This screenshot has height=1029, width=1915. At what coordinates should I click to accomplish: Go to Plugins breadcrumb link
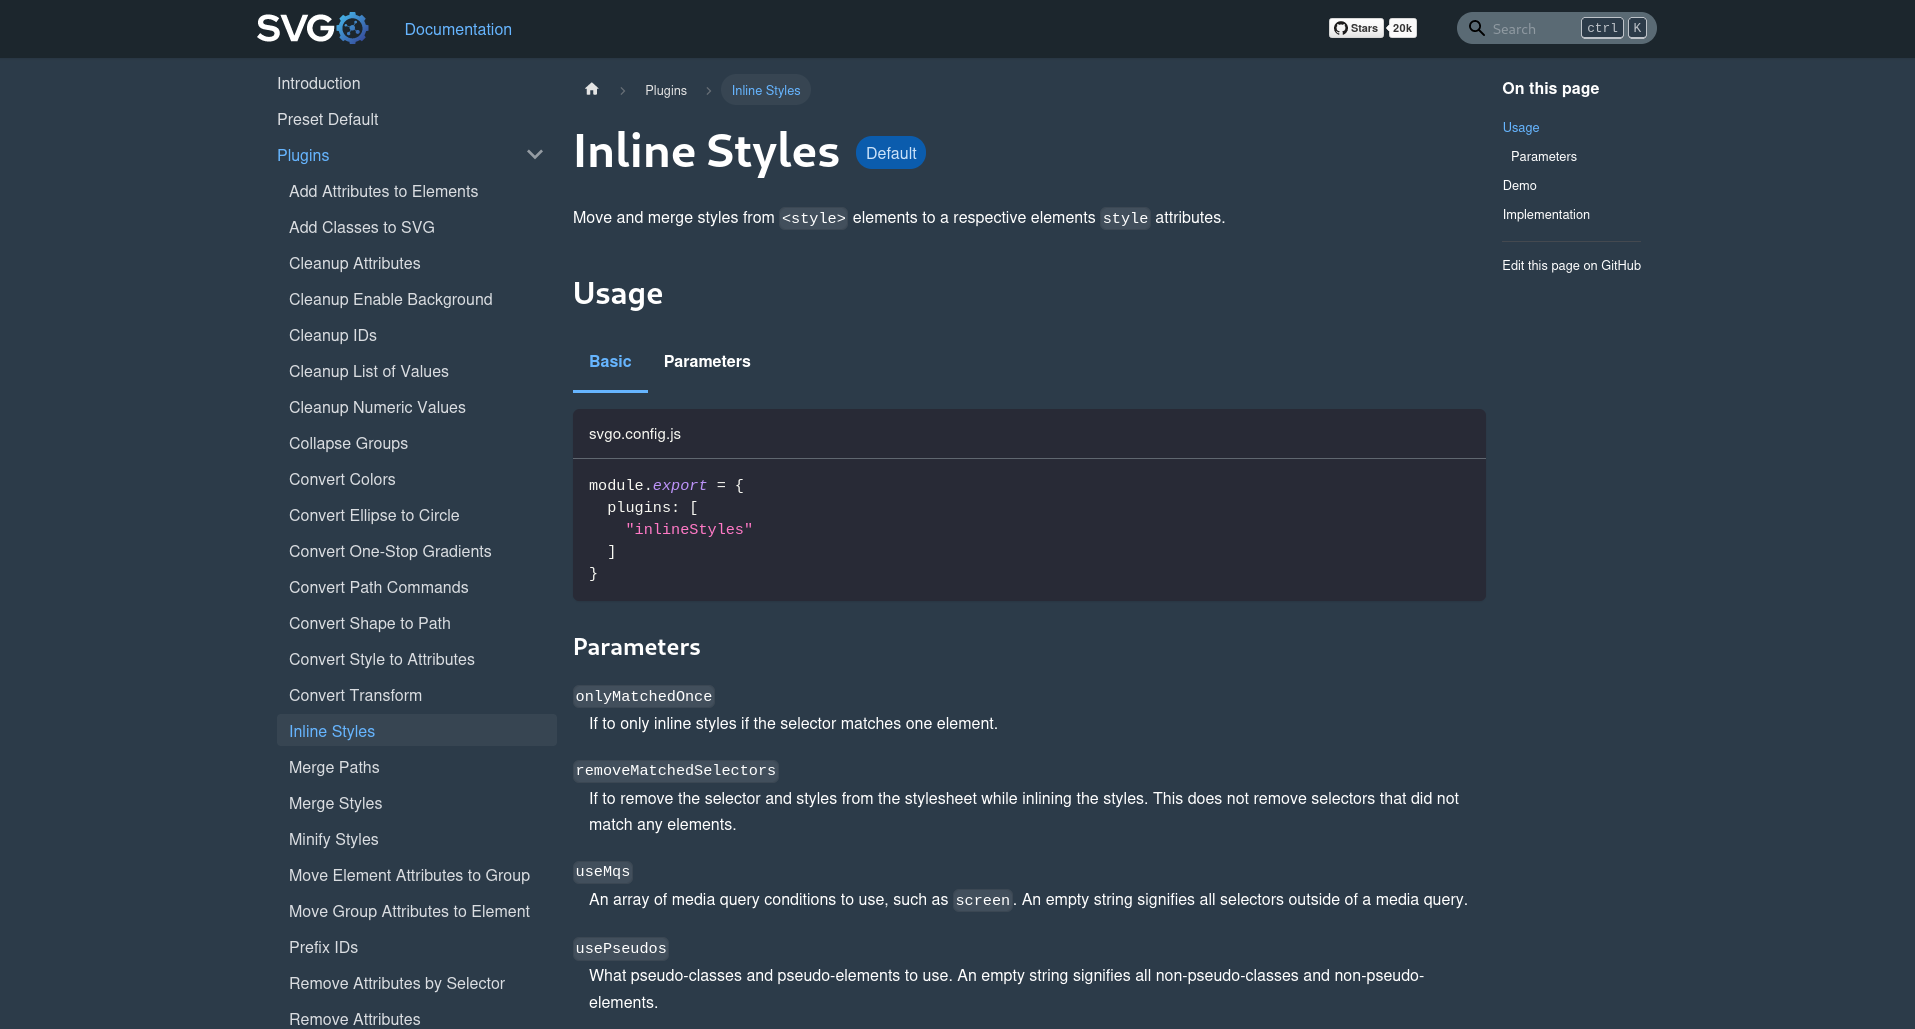(x=666, y=91)
